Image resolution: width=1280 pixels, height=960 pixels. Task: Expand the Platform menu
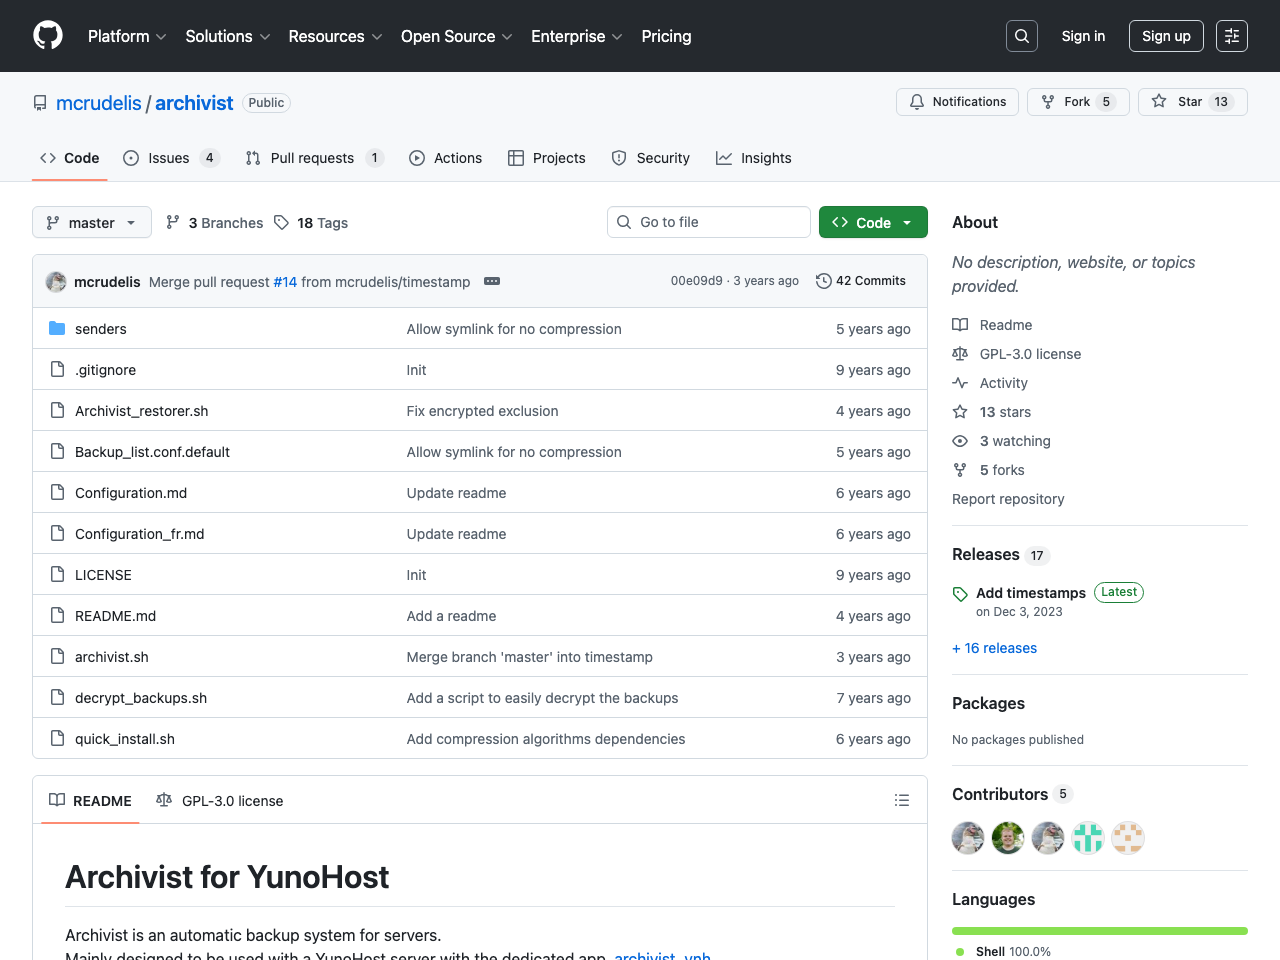(x=127, y=36)
